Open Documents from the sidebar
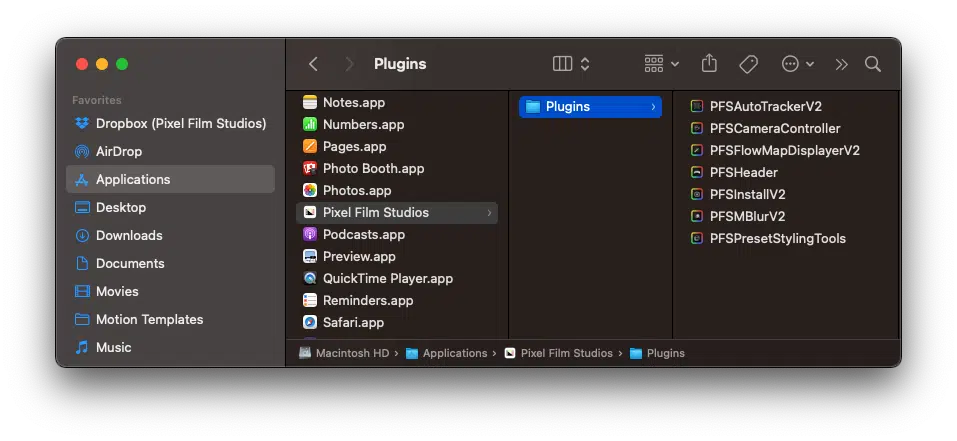Screen dimensions: 957x441 point(170,264)
